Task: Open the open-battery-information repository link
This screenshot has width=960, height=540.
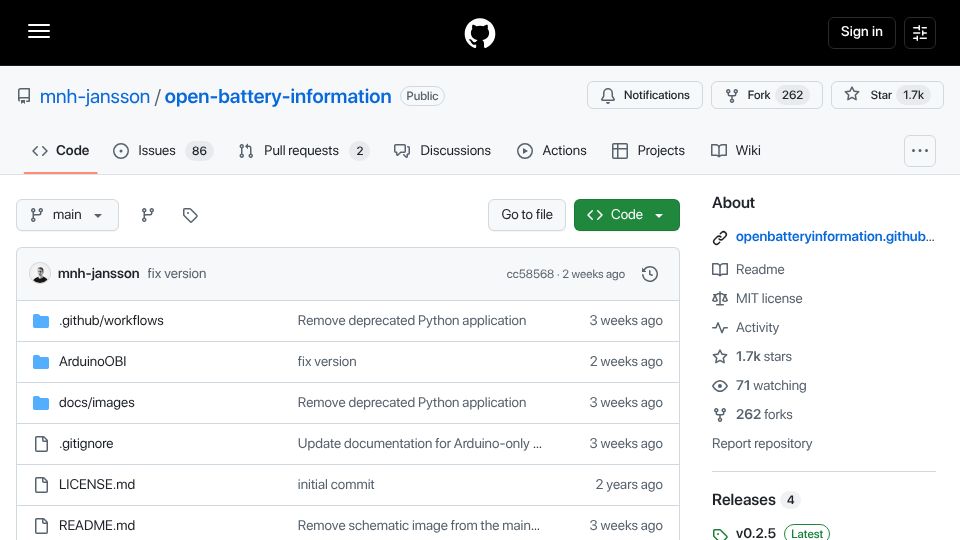Action: (x=278, y=96)
